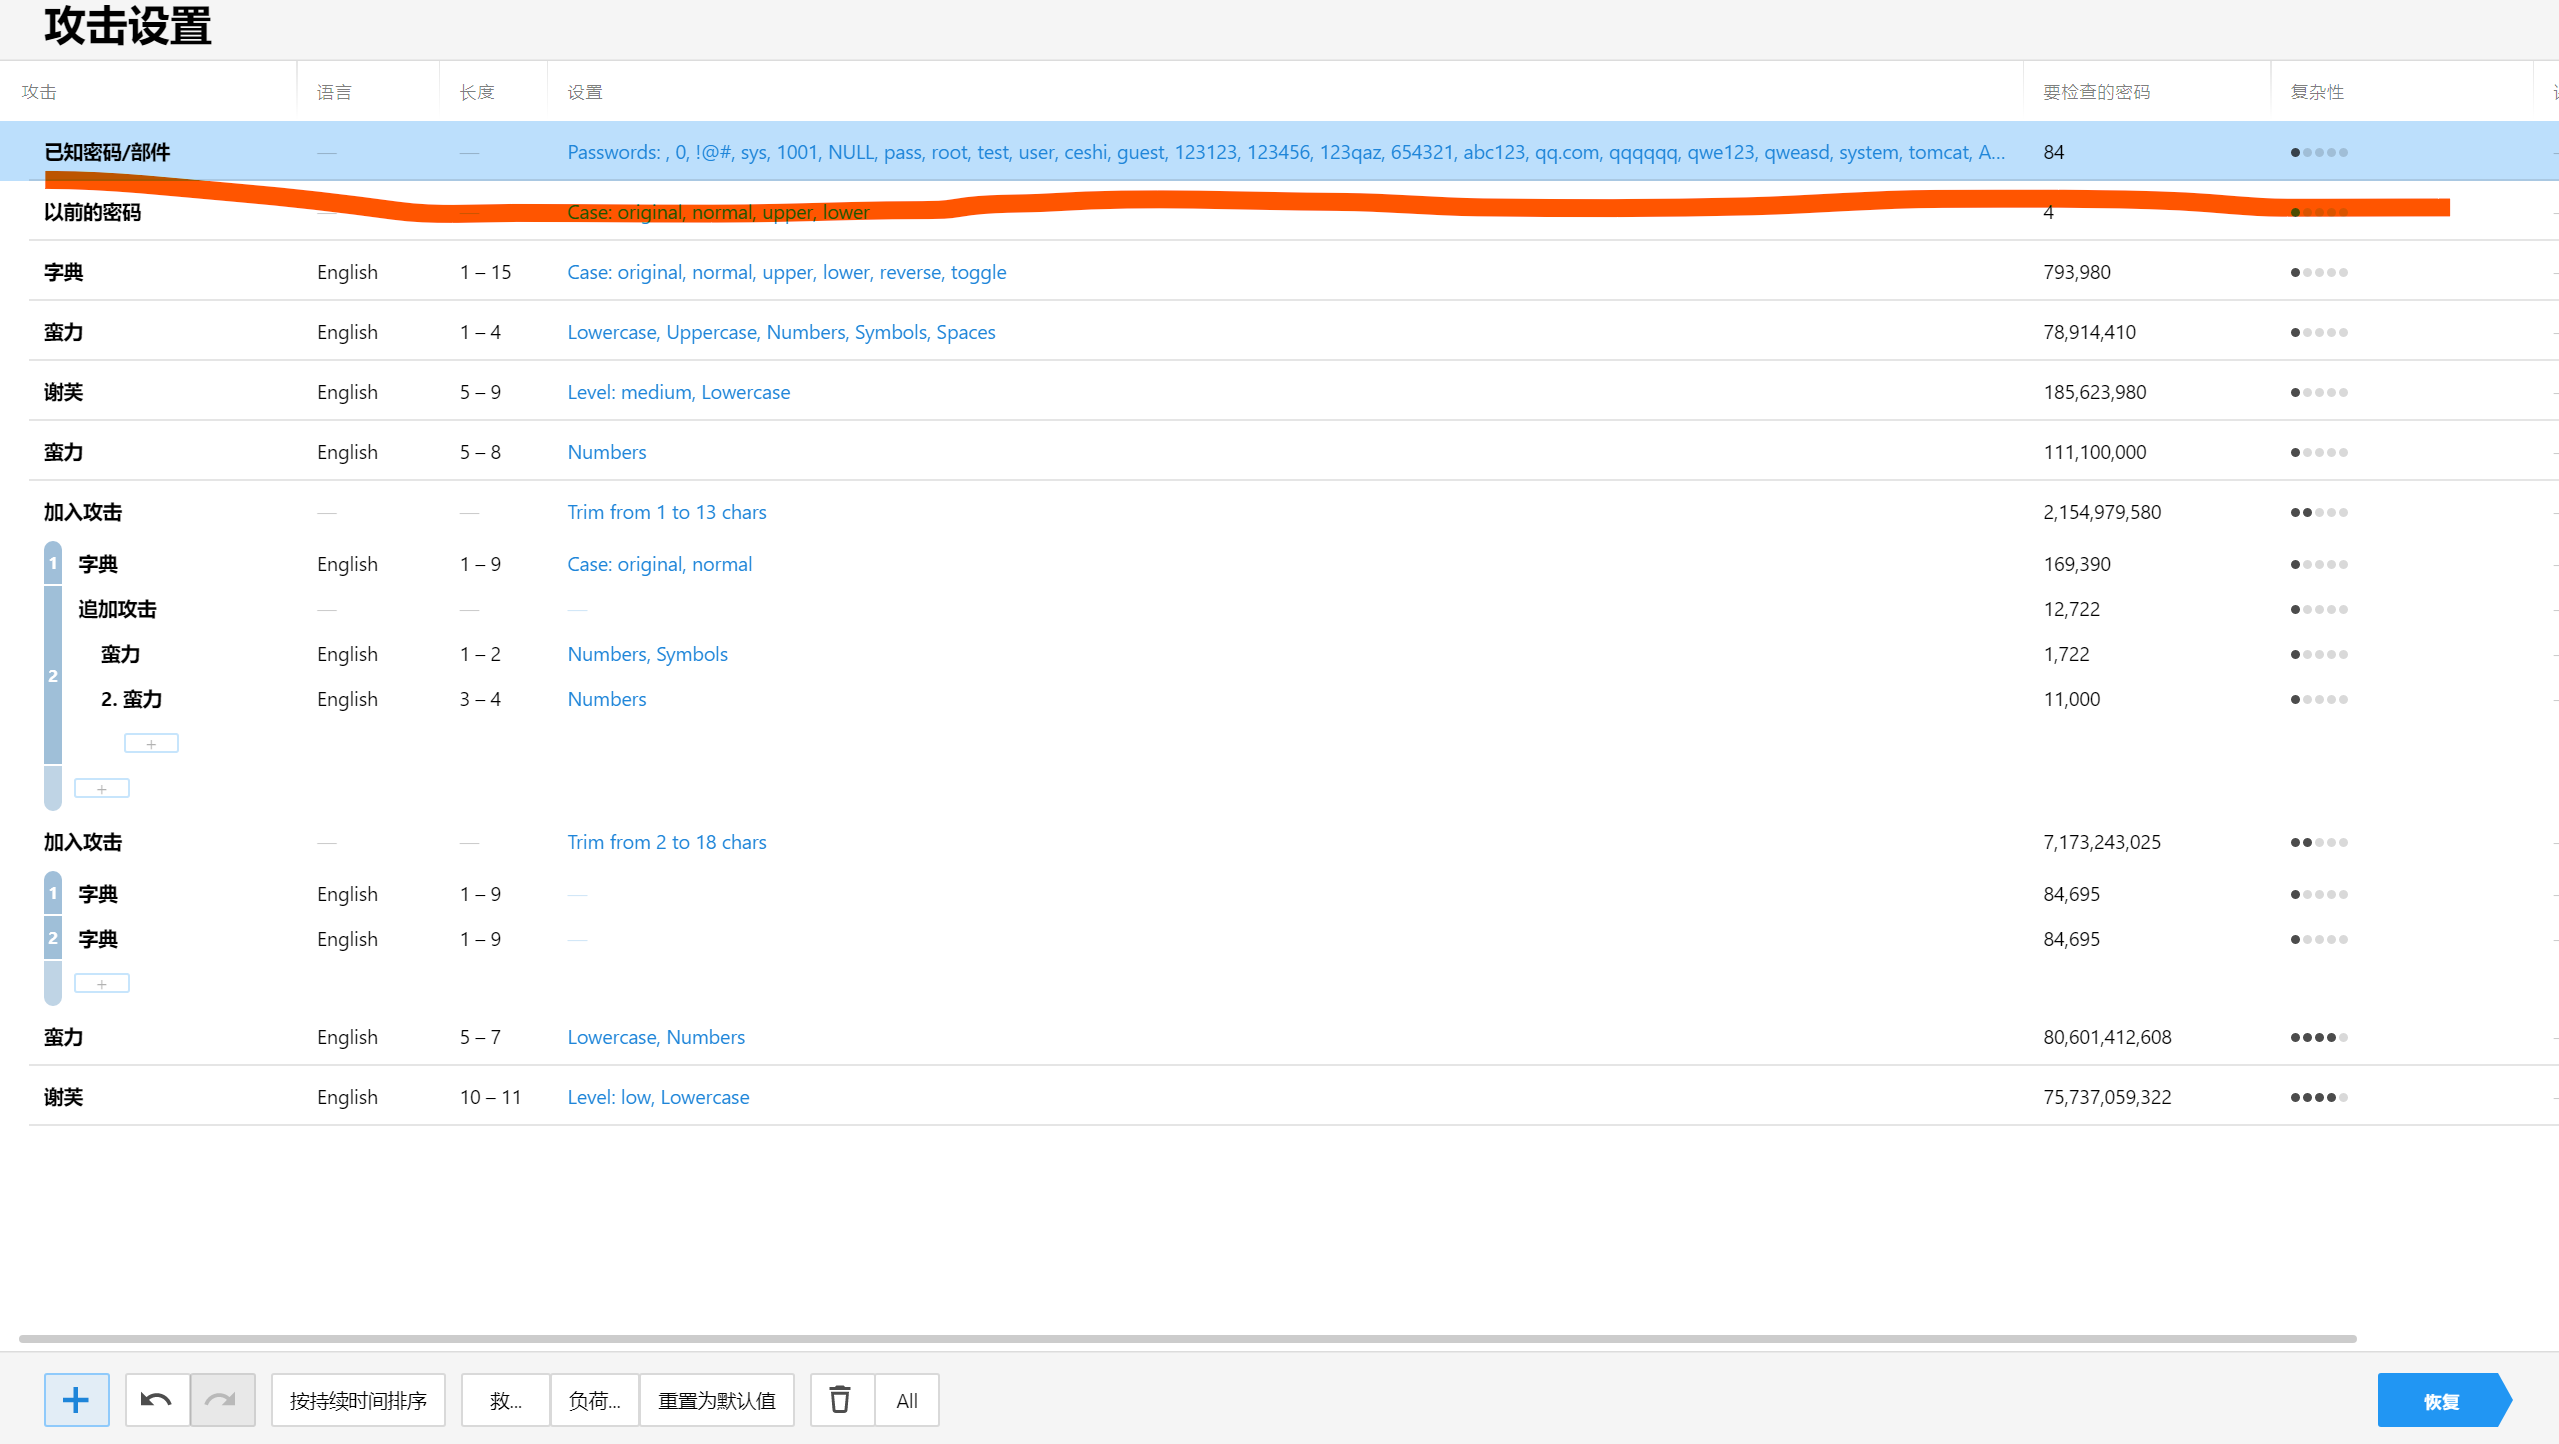Open 'Trim from 1 to 13 chars' settings
This screenshot has width=2559, height=1444.
coord(666,512)
